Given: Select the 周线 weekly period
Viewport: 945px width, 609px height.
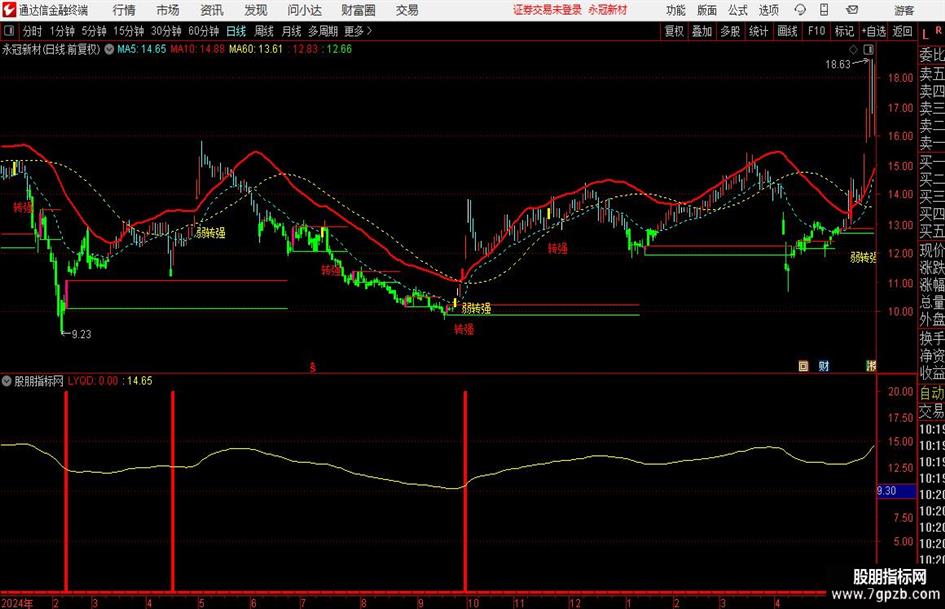Looking at the screenshot, I should [264, 31].
